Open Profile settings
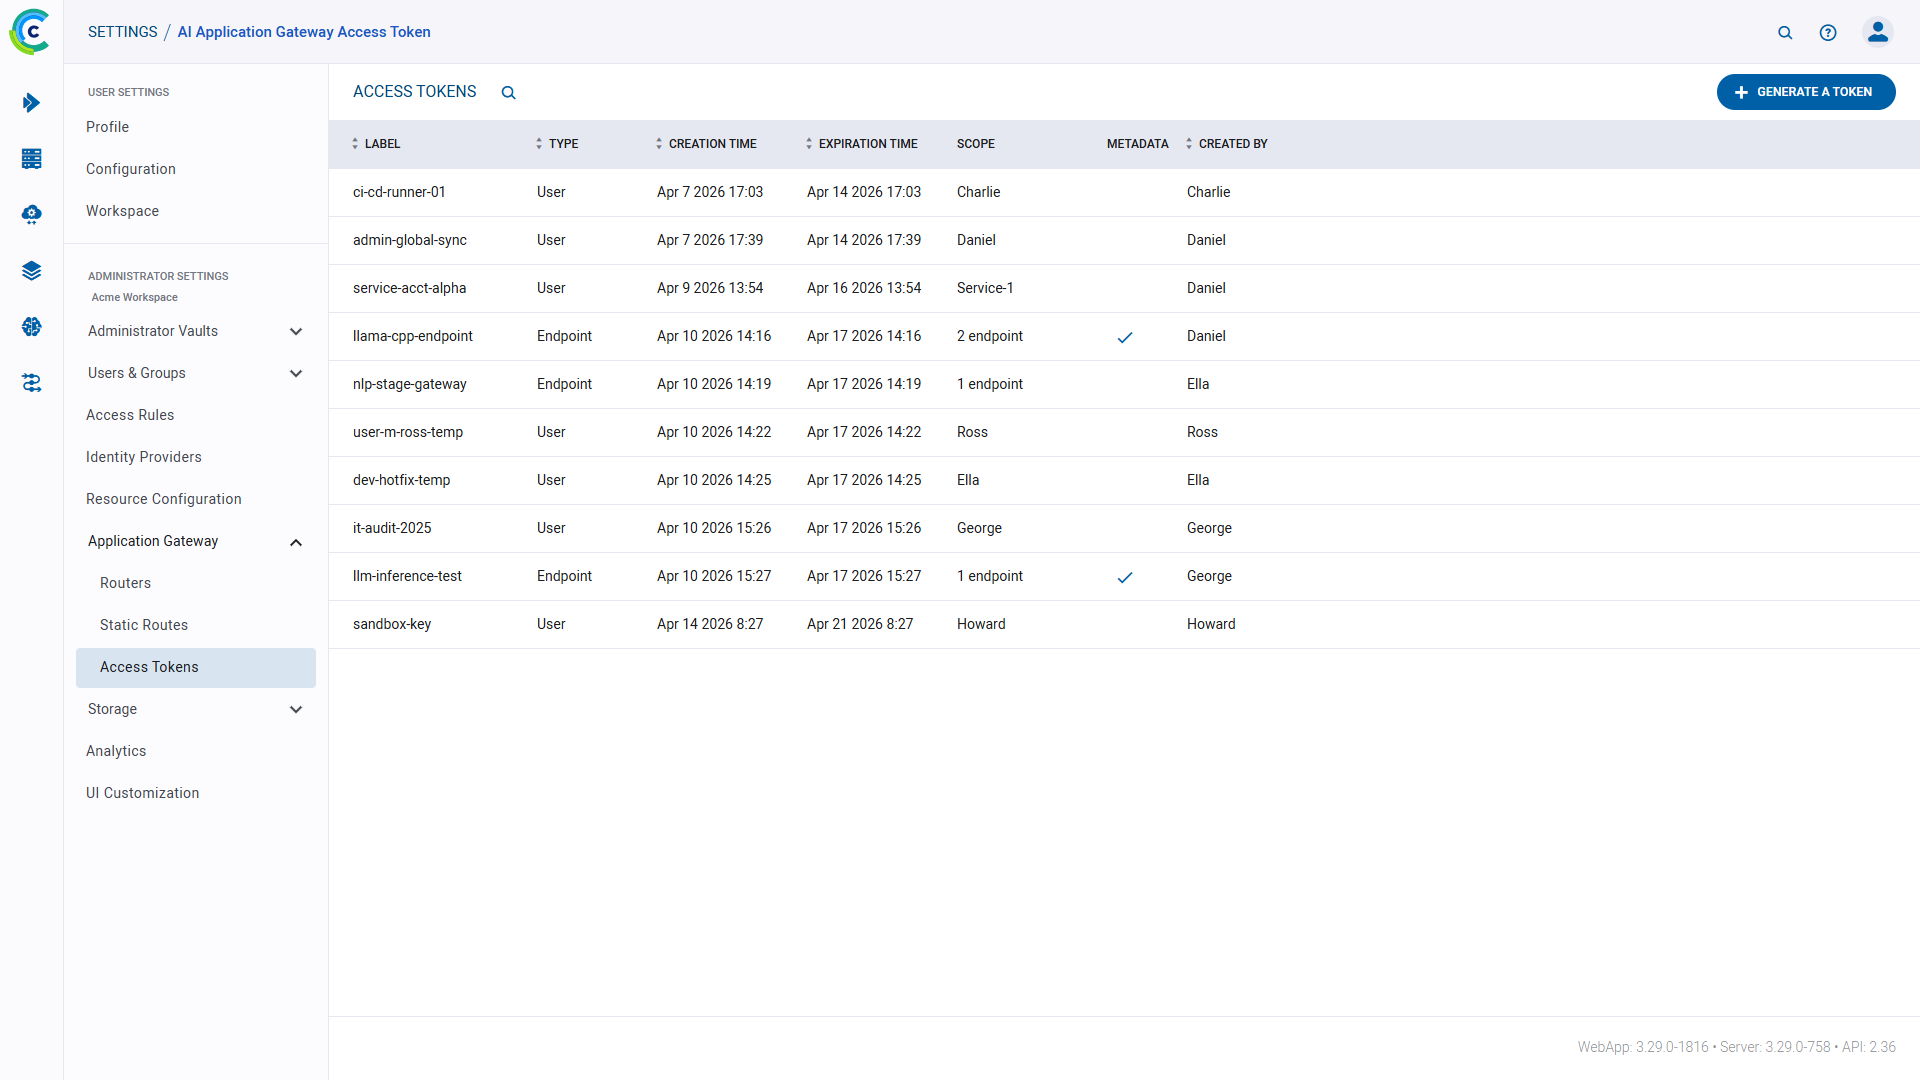This screenshot has width=1920, height=1080. (107, 127)
